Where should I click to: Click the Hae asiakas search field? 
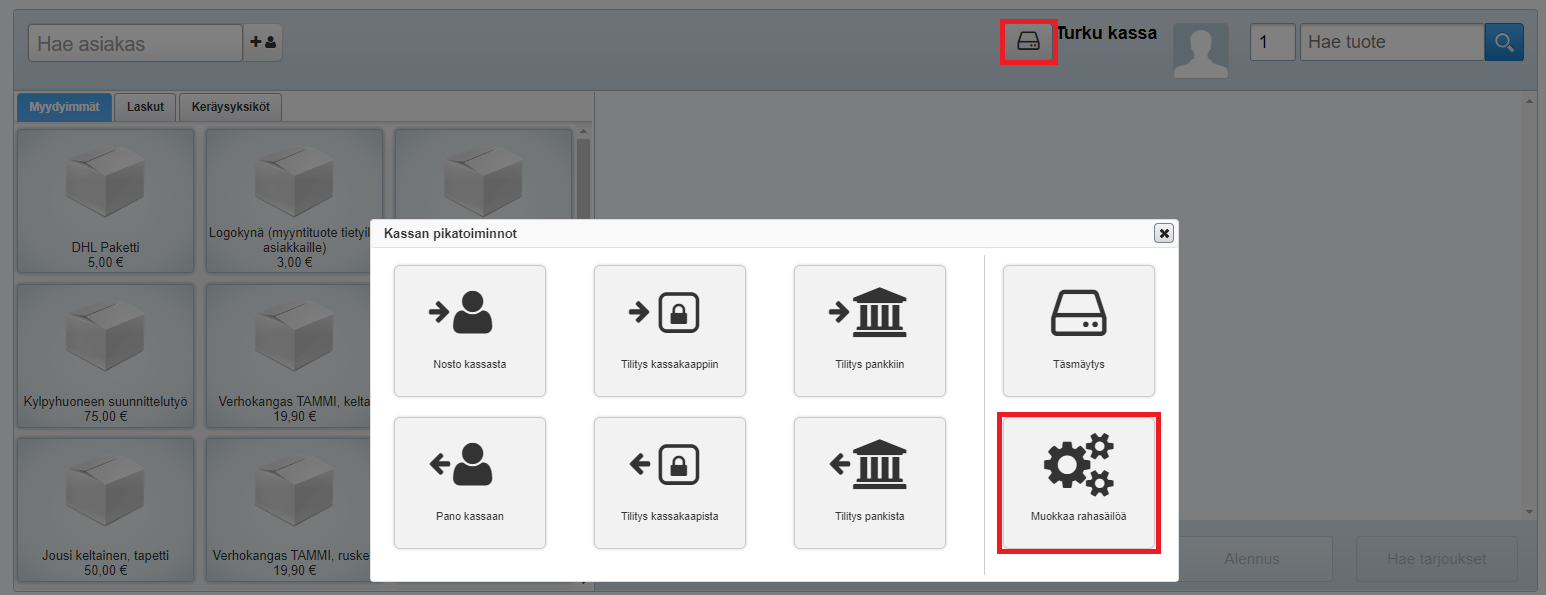click(135, 44)
